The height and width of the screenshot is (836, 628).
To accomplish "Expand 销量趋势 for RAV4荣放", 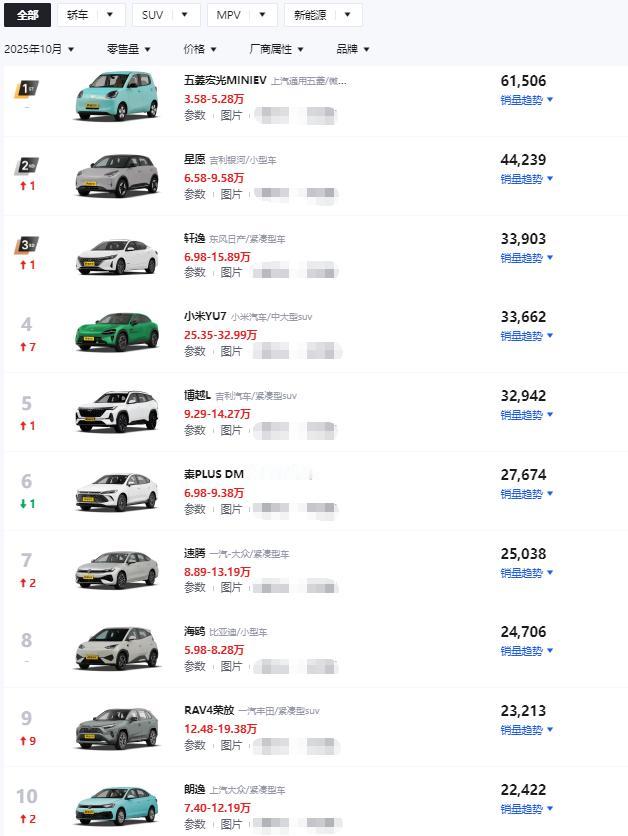I will pyautogui.click(x=522, y=729).
